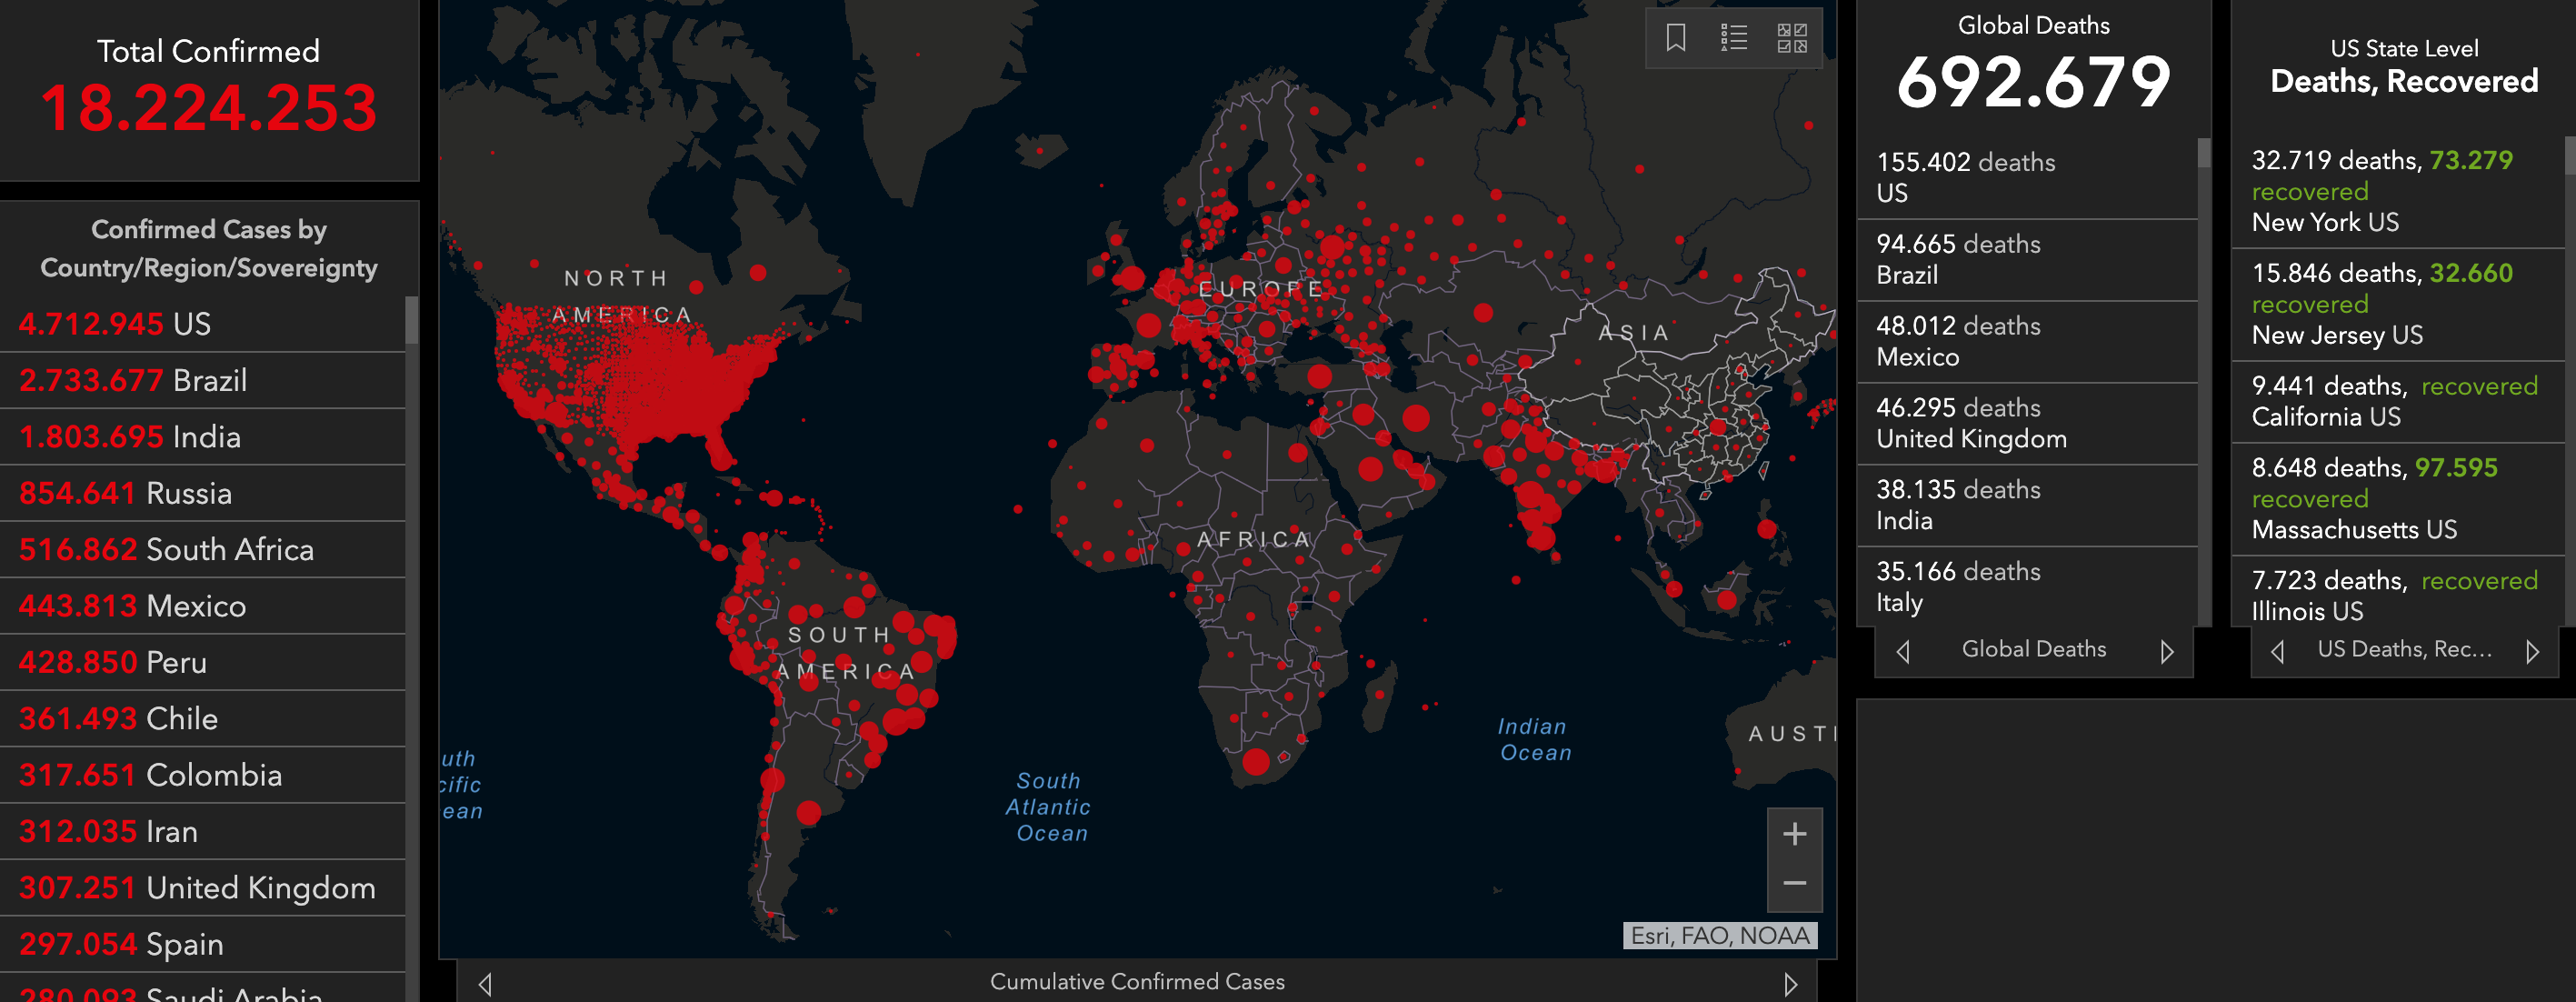Previous arrow beside Cumulative Confirmed Cases
The width and height of the screenshot is (2576, 1002).
[x=485, y=984]
